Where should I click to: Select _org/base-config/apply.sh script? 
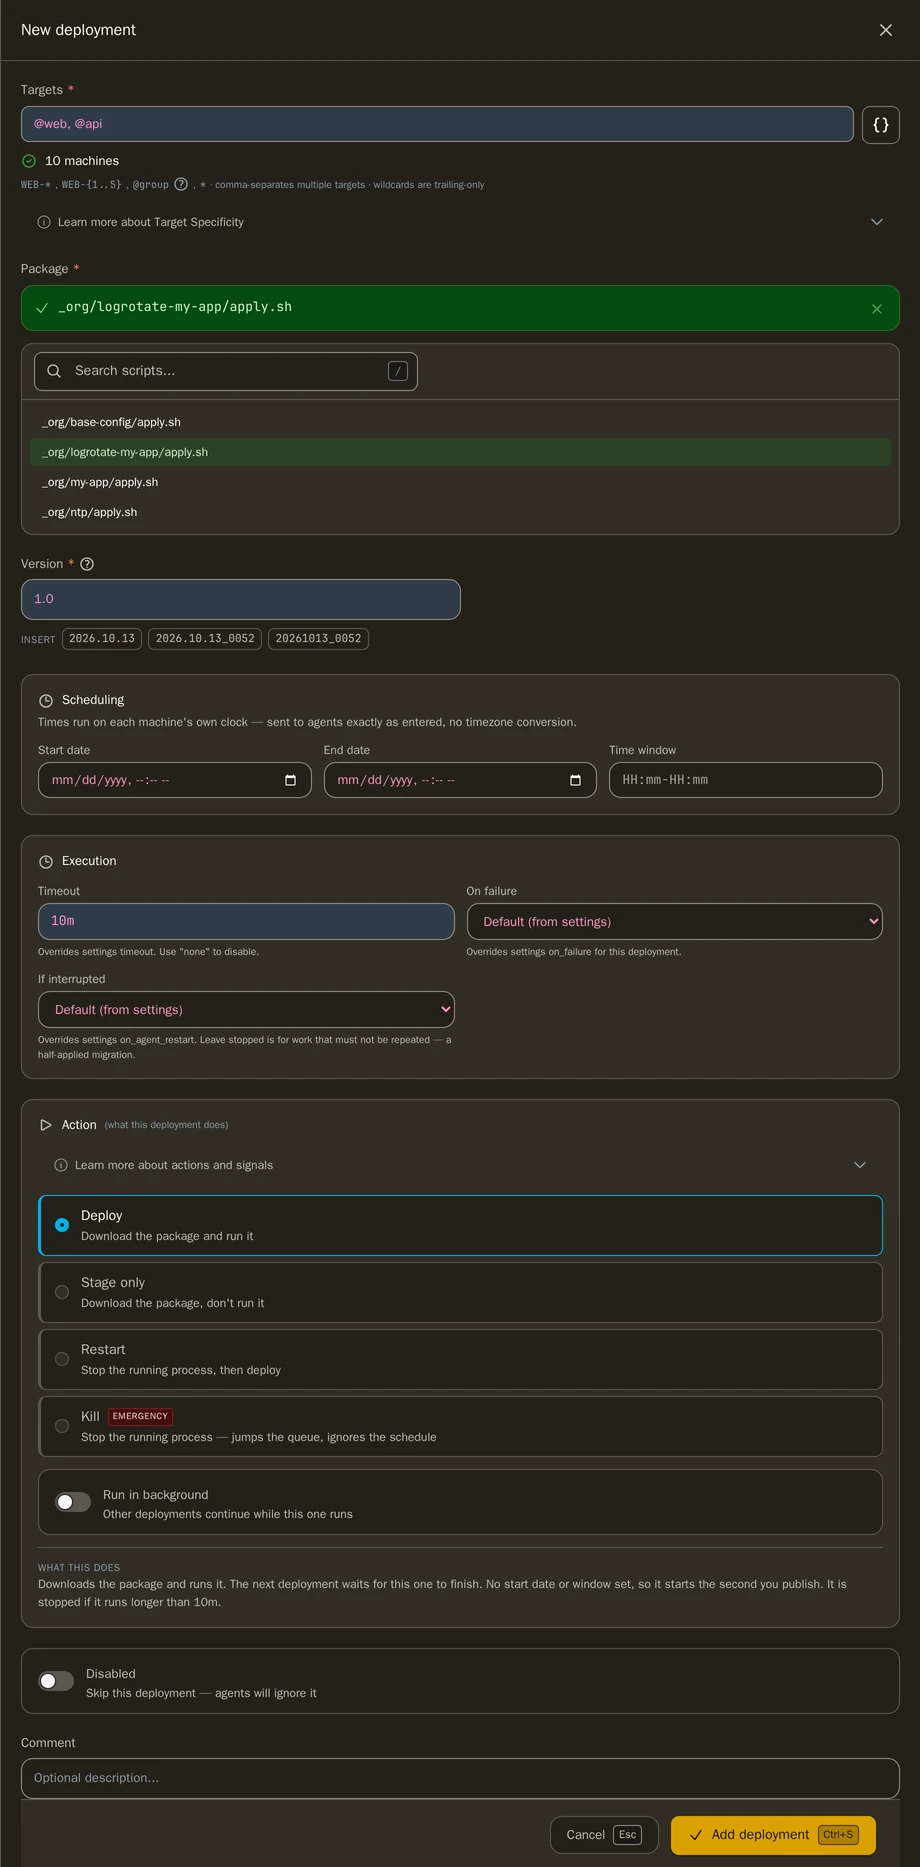(460, 422)
